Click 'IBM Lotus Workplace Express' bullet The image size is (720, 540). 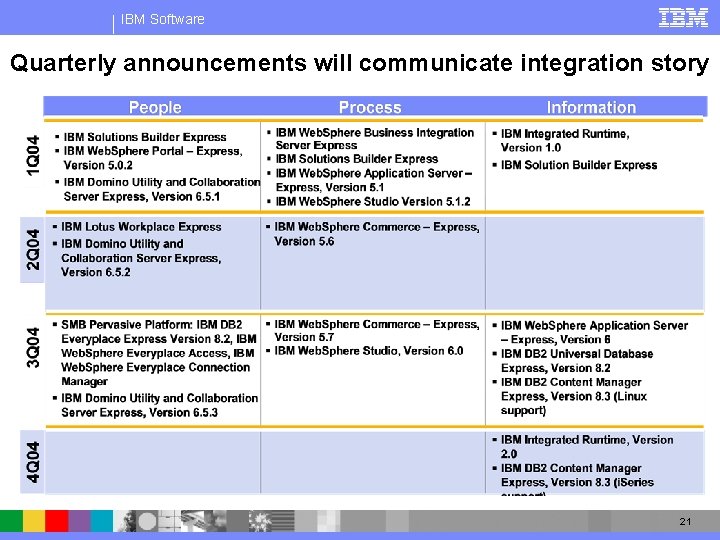click(x=141, y=227)
